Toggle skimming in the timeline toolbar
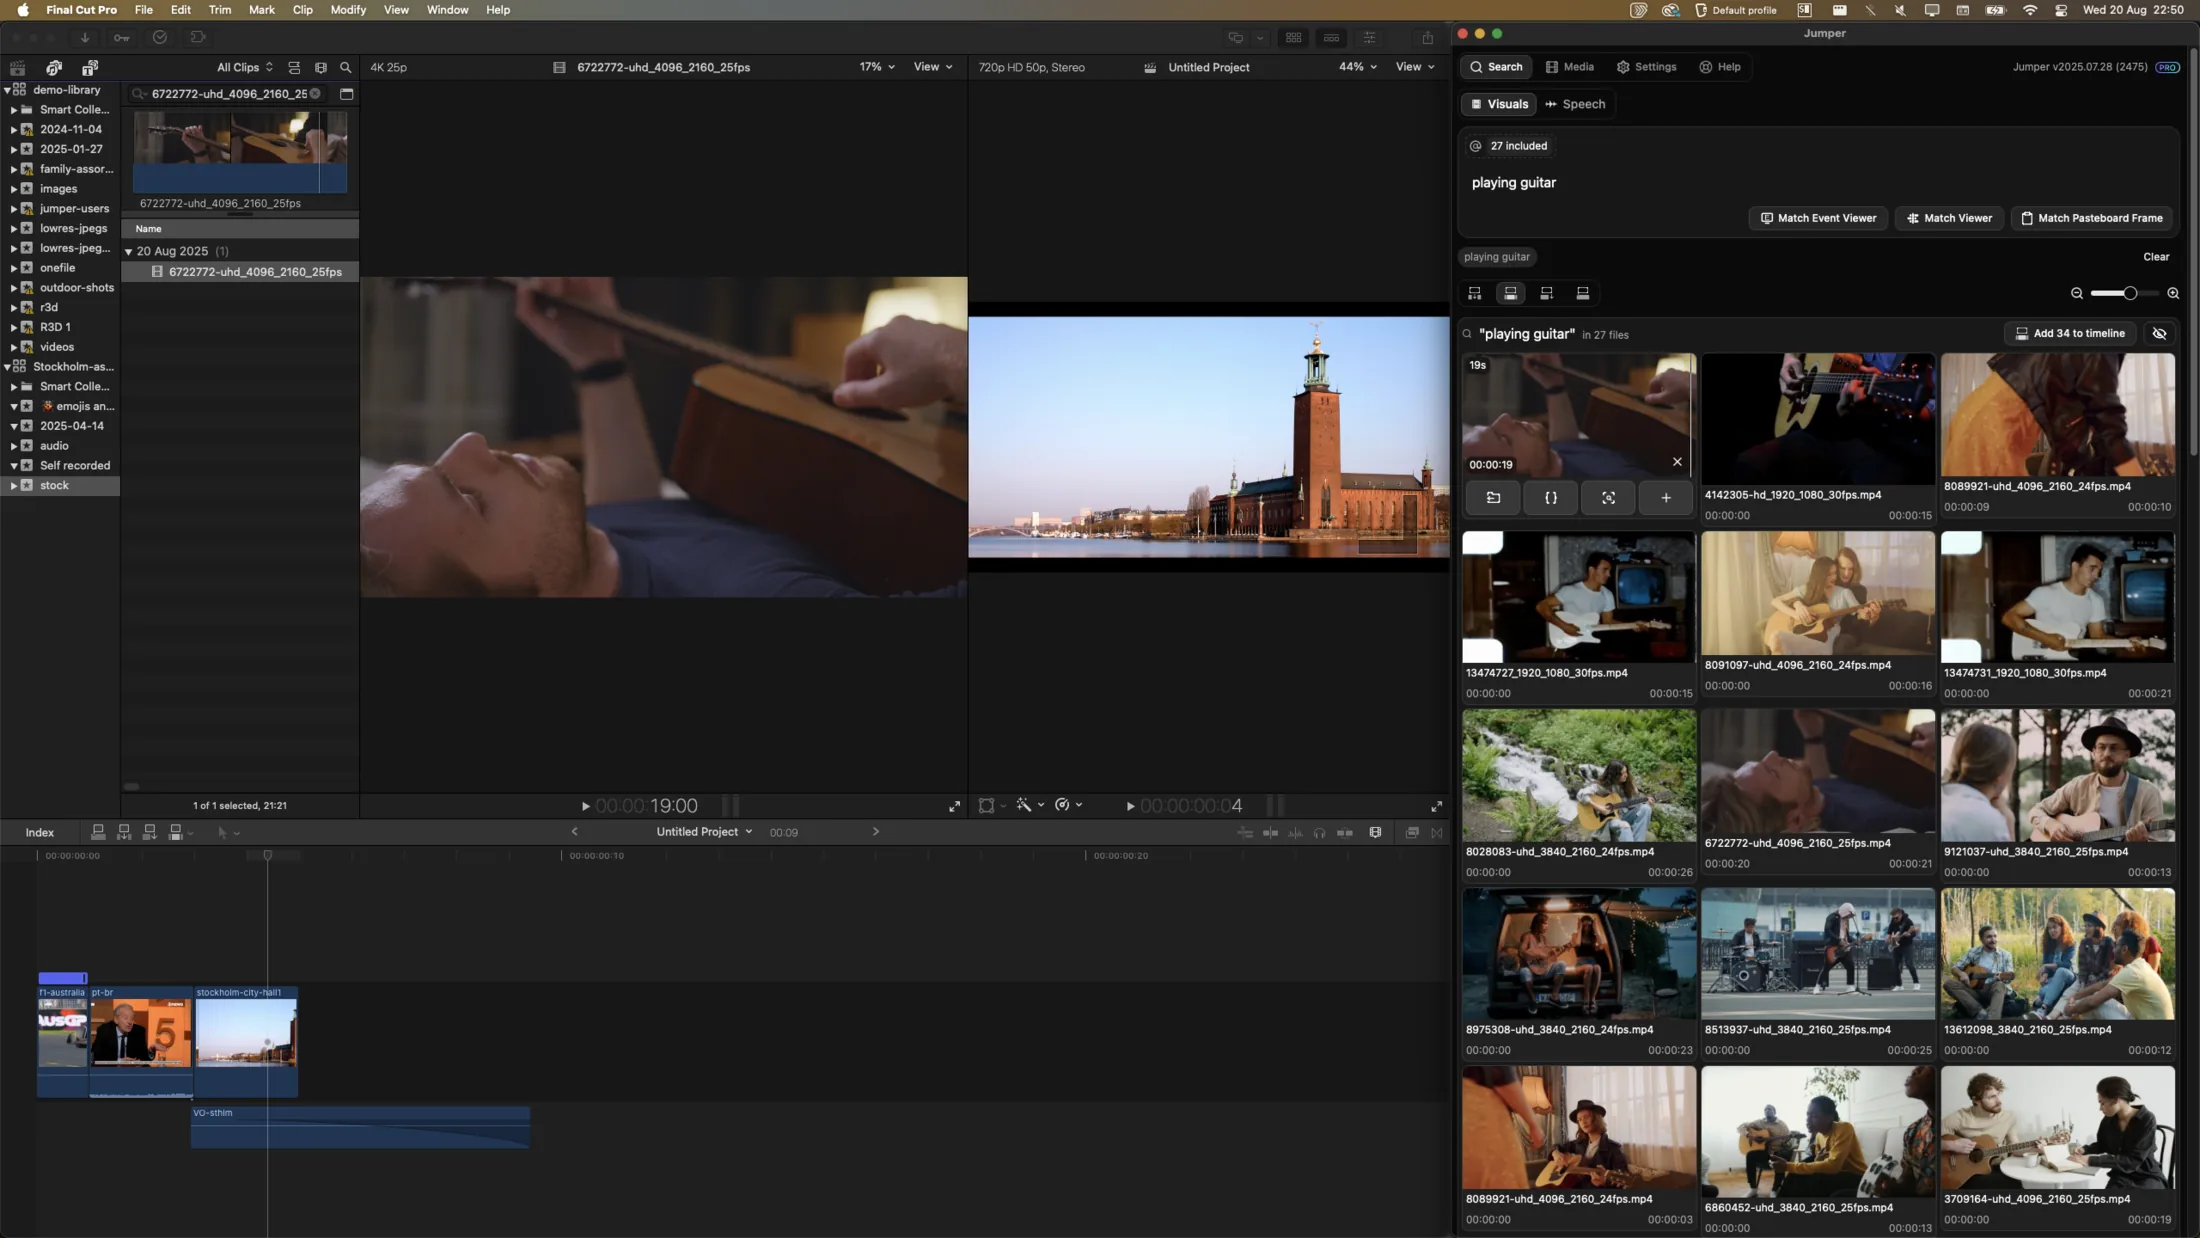The width and height of the screenshot is (2200, 1238). point(1270,832)
